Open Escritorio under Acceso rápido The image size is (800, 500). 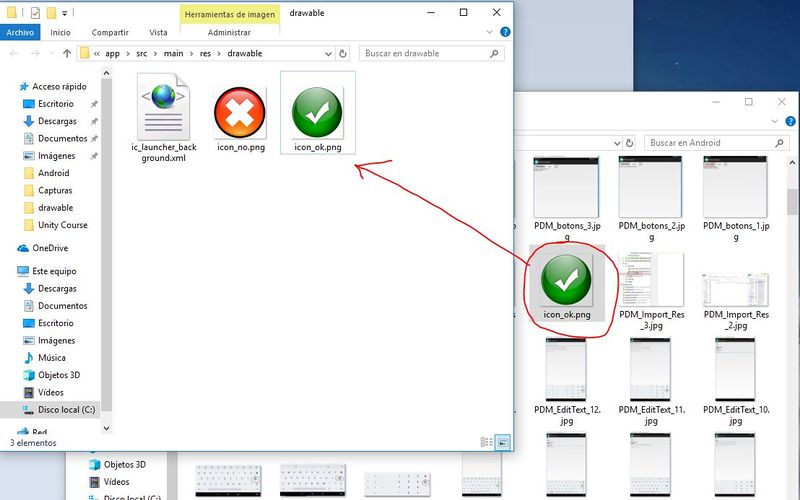coord(56,104)
